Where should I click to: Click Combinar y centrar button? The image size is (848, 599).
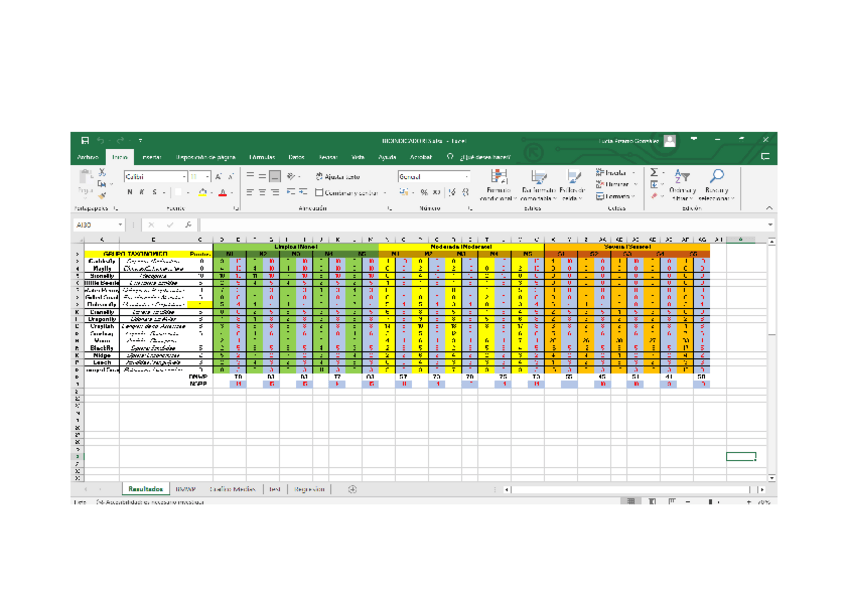click(x=352, y=192)
